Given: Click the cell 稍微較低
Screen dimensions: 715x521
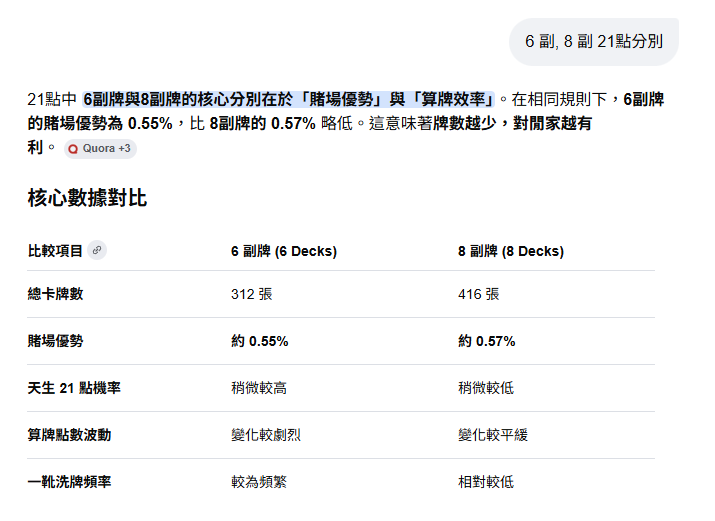Looking at the screenshot, I should point(486,388).
